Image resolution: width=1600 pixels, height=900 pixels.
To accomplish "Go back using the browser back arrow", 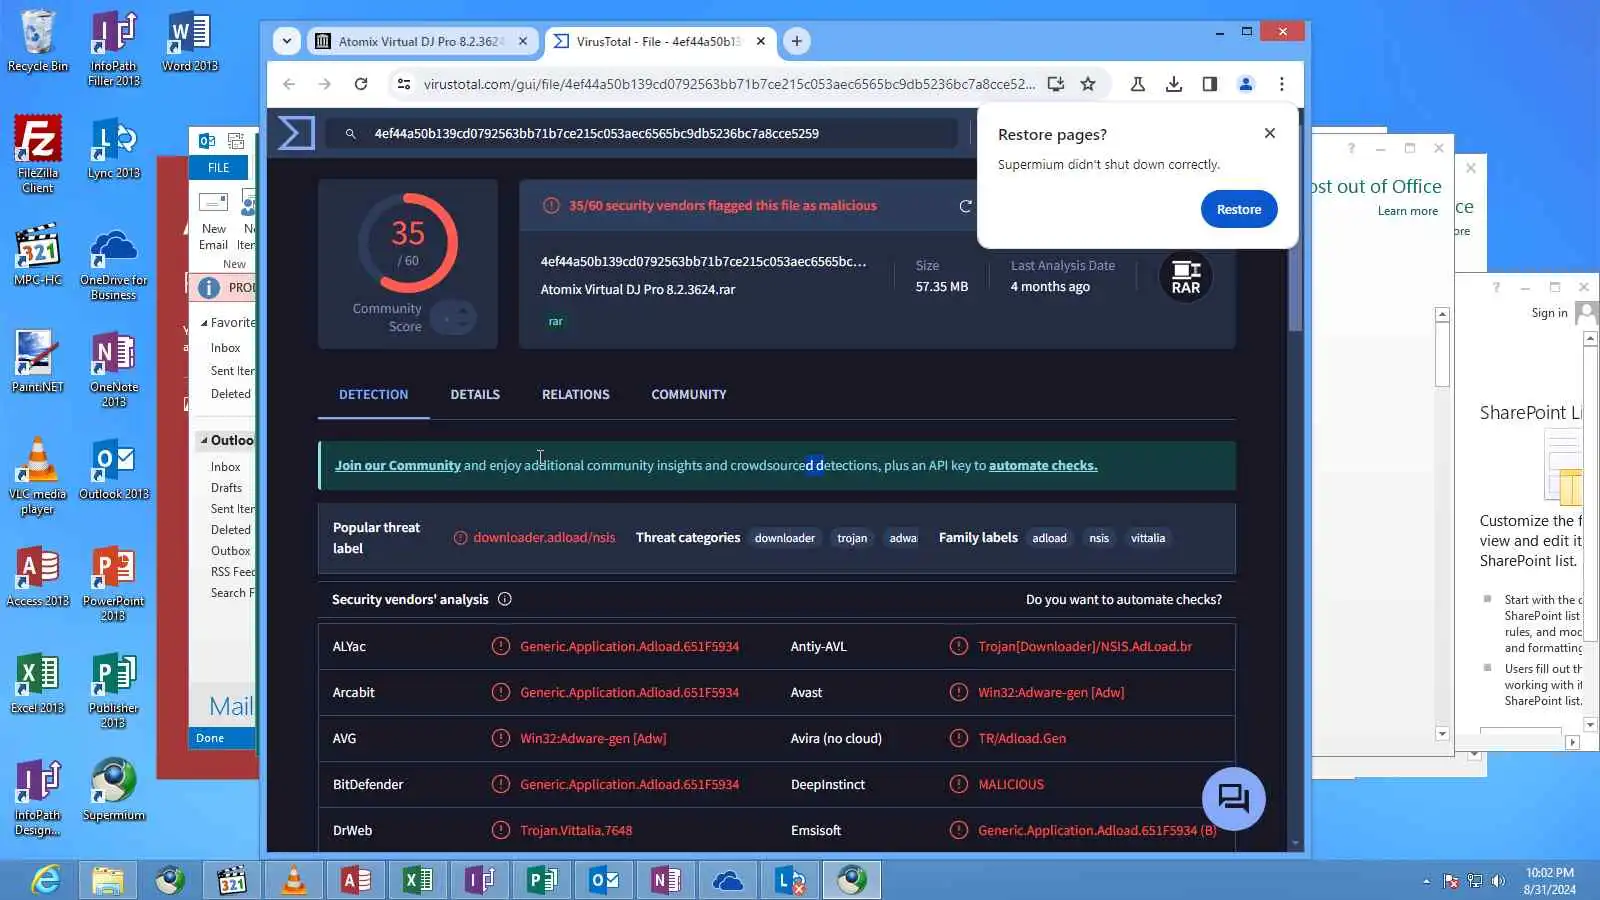I will [x=289, y=84].
